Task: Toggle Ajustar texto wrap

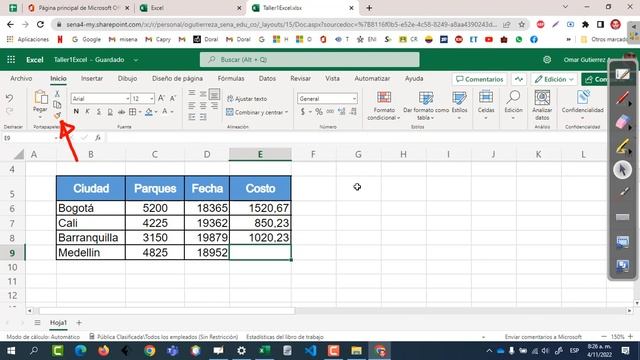Action: 247,99
